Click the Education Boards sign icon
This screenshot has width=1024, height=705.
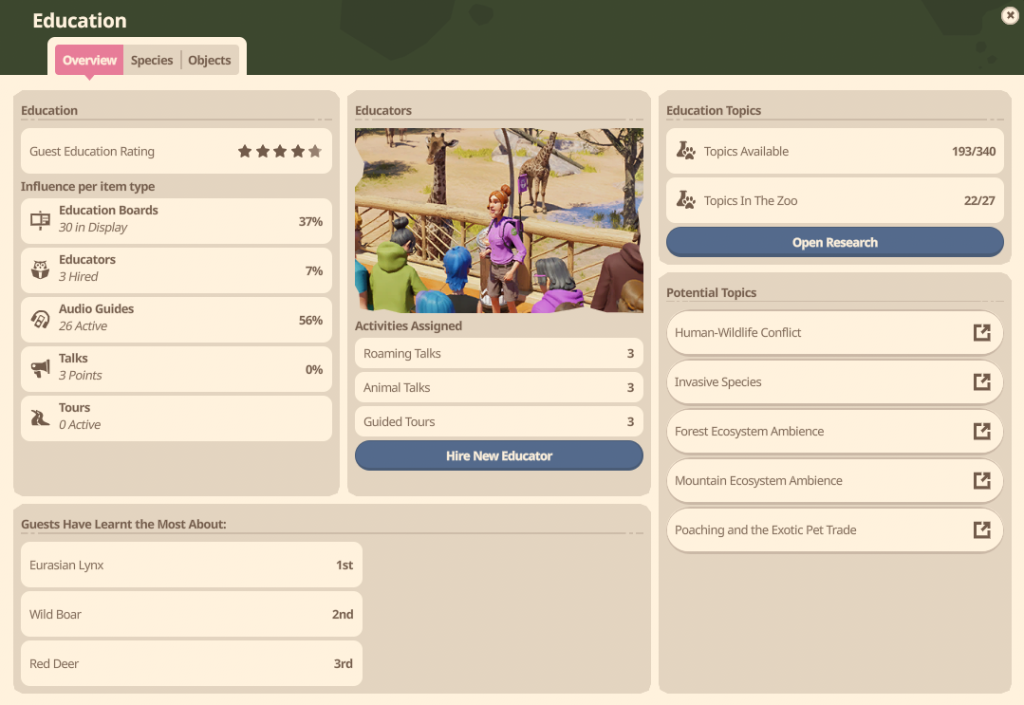(x=40, y=221)
